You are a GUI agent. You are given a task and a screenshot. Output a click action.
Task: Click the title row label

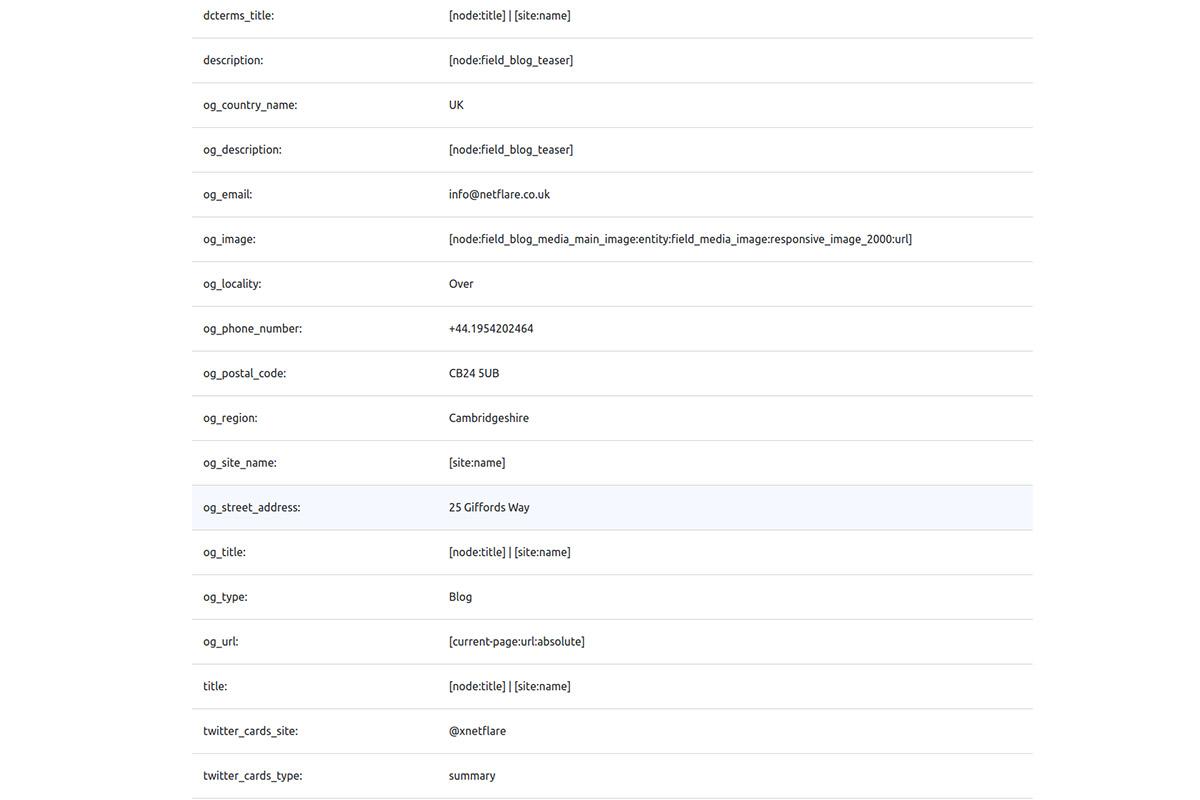pos(215,686)
